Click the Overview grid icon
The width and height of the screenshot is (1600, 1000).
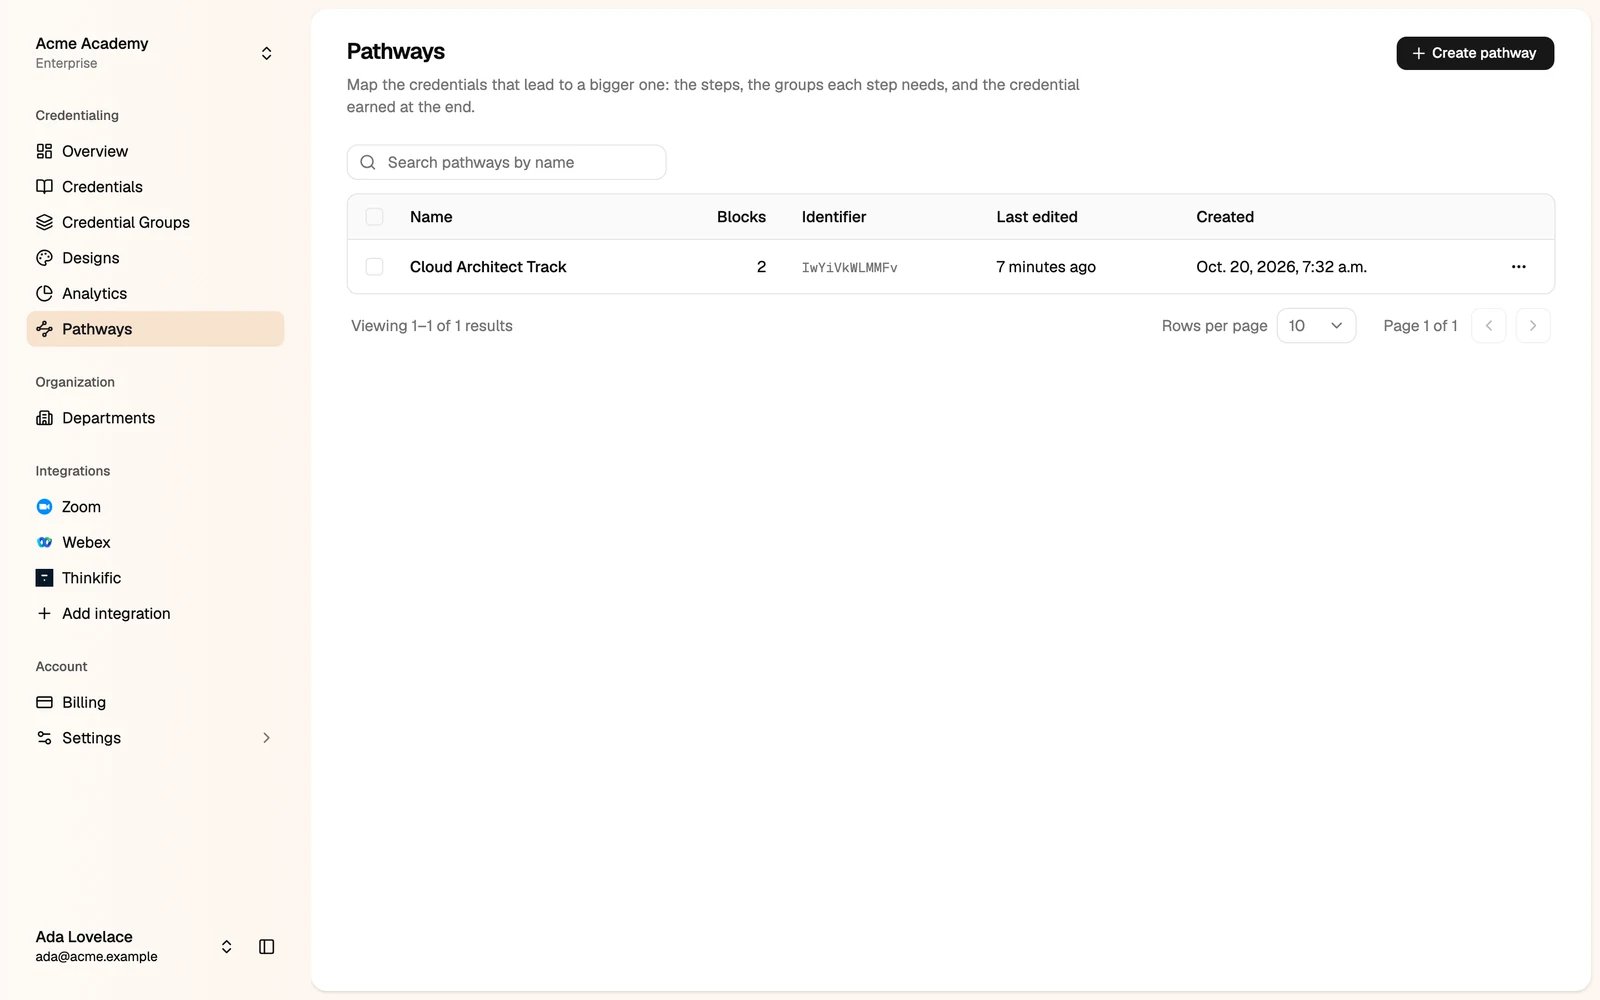point(44,151)
